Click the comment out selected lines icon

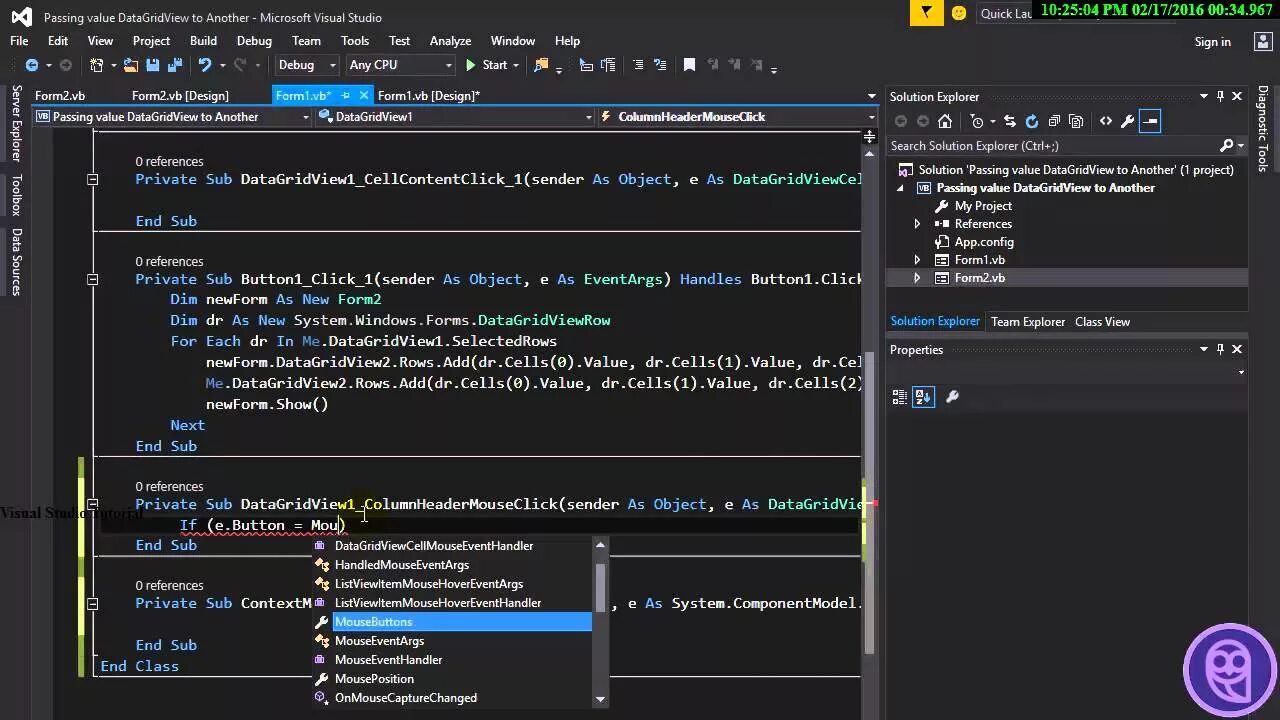coord(637,65)
